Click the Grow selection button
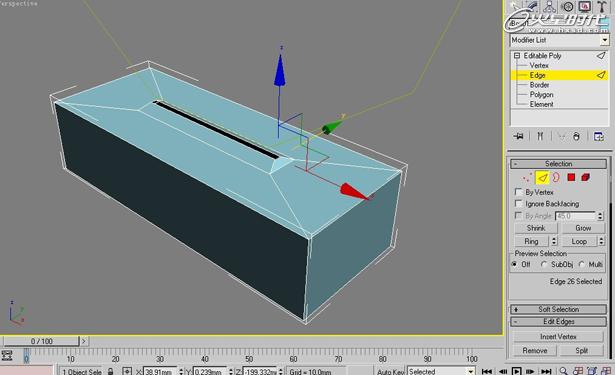The image size is (615, 375). [x=583, y=228]
